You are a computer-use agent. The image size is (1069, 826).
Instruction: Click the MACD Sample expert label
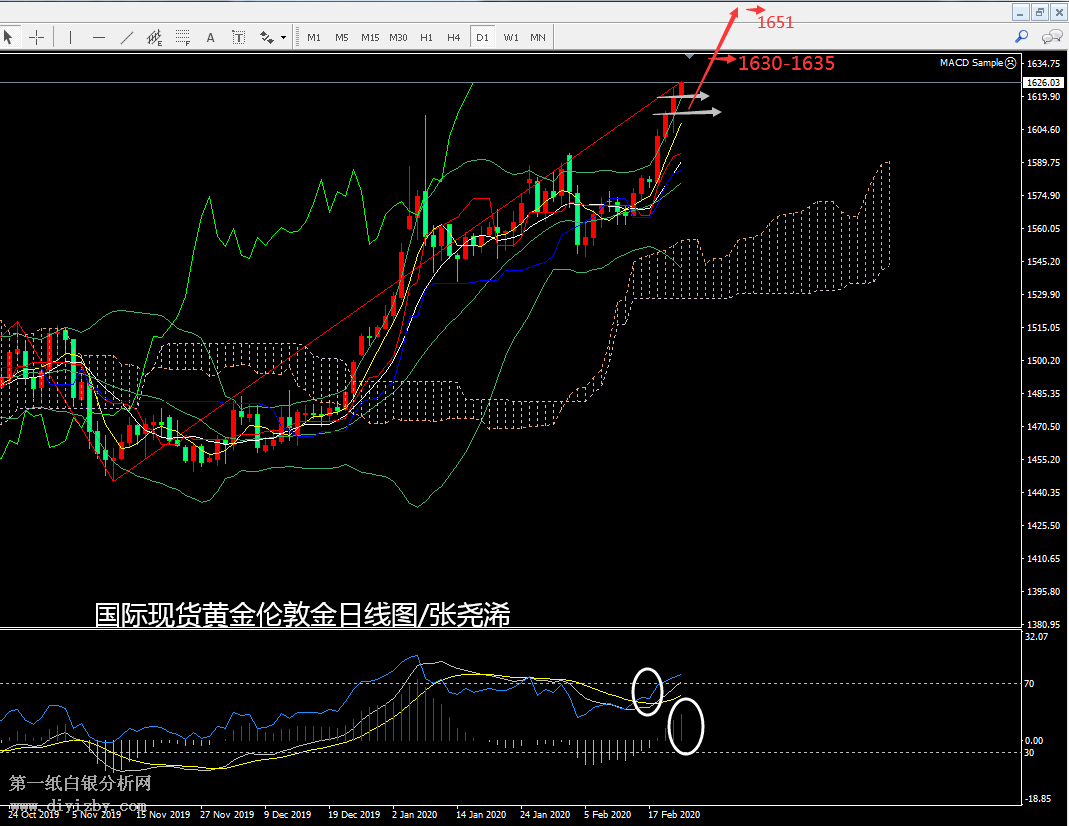coord(970,62)
